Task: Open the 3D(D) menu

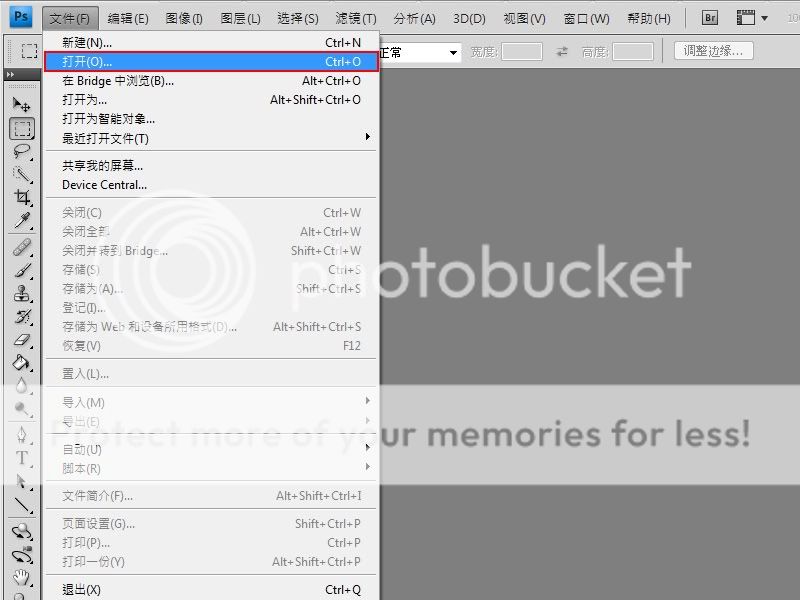Action: 469,19
